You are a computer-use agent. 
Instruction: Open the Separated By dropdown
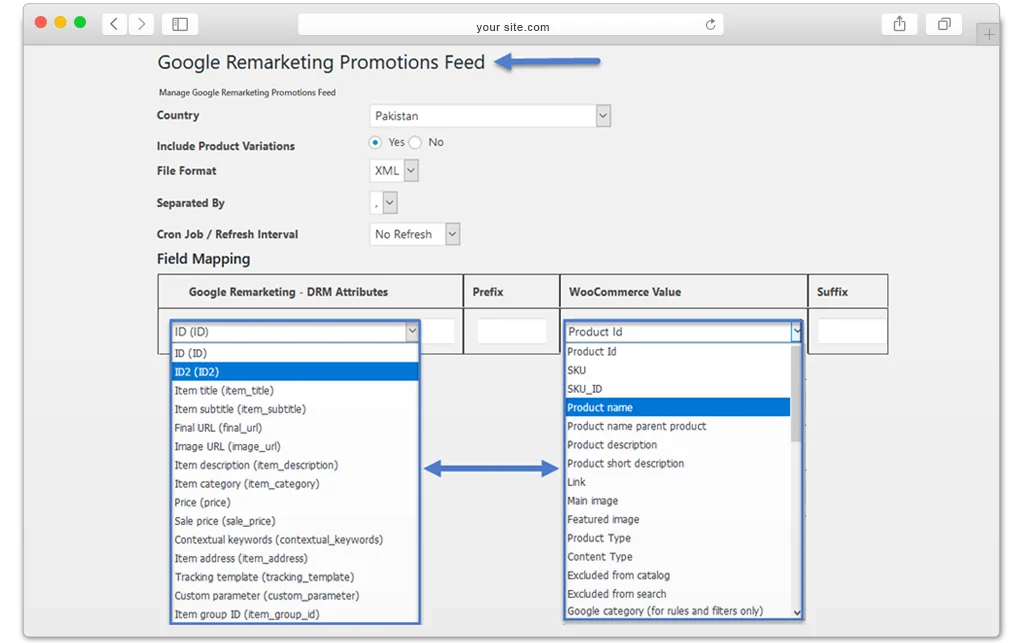click(x=383, y=203)
